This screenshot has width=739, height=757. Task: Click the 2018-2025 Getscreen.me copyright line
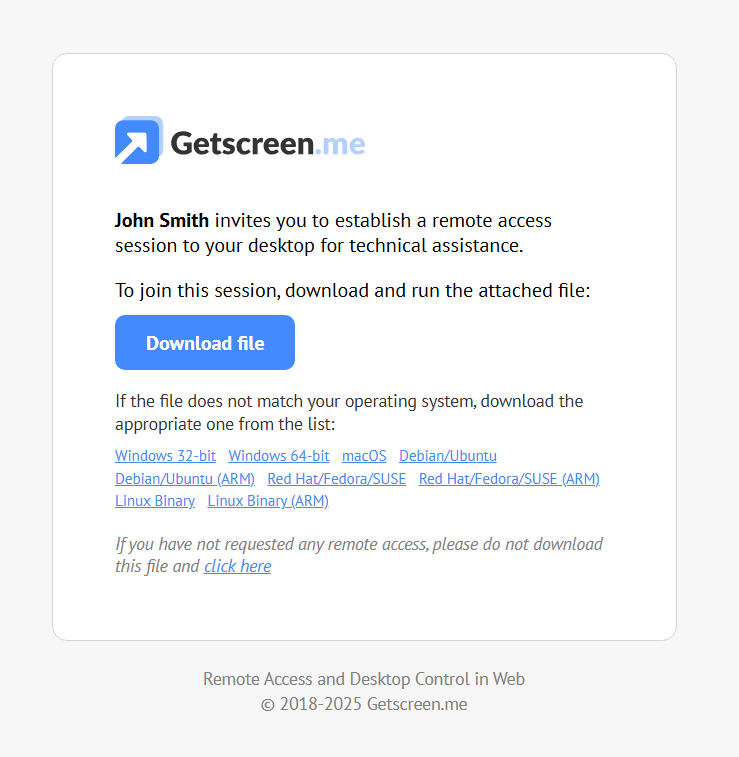pos(364,704)
